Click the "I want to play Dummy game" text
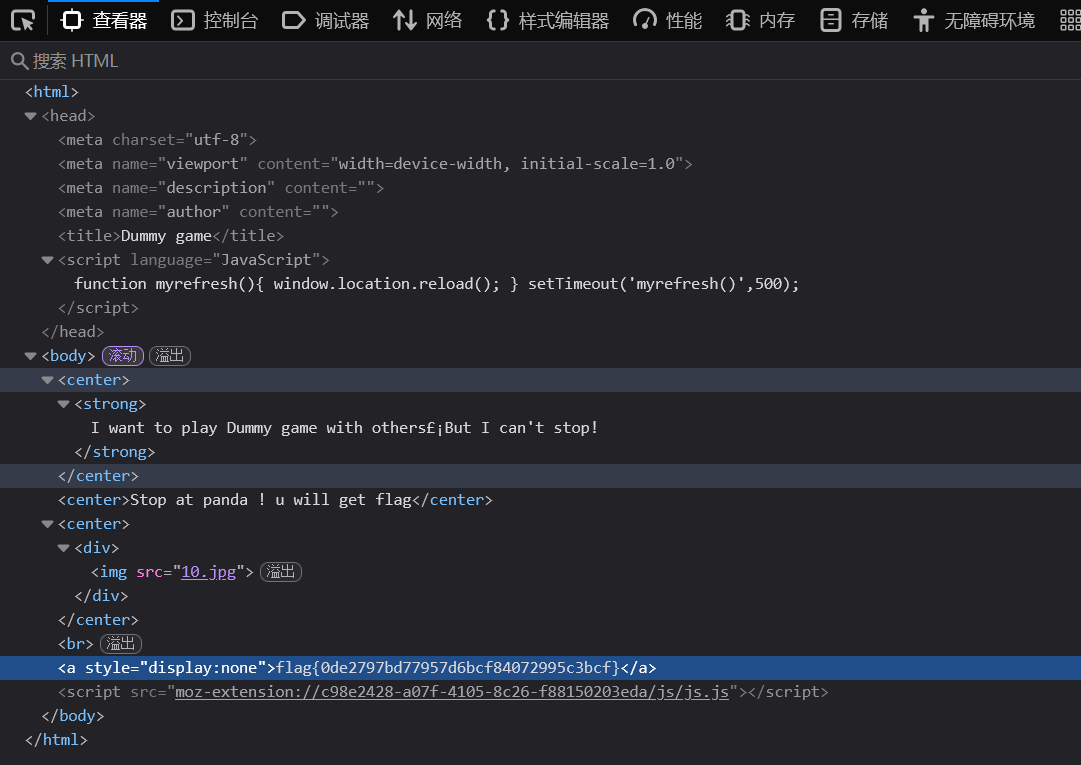The image size is (1081, 765). pos(344,428)
